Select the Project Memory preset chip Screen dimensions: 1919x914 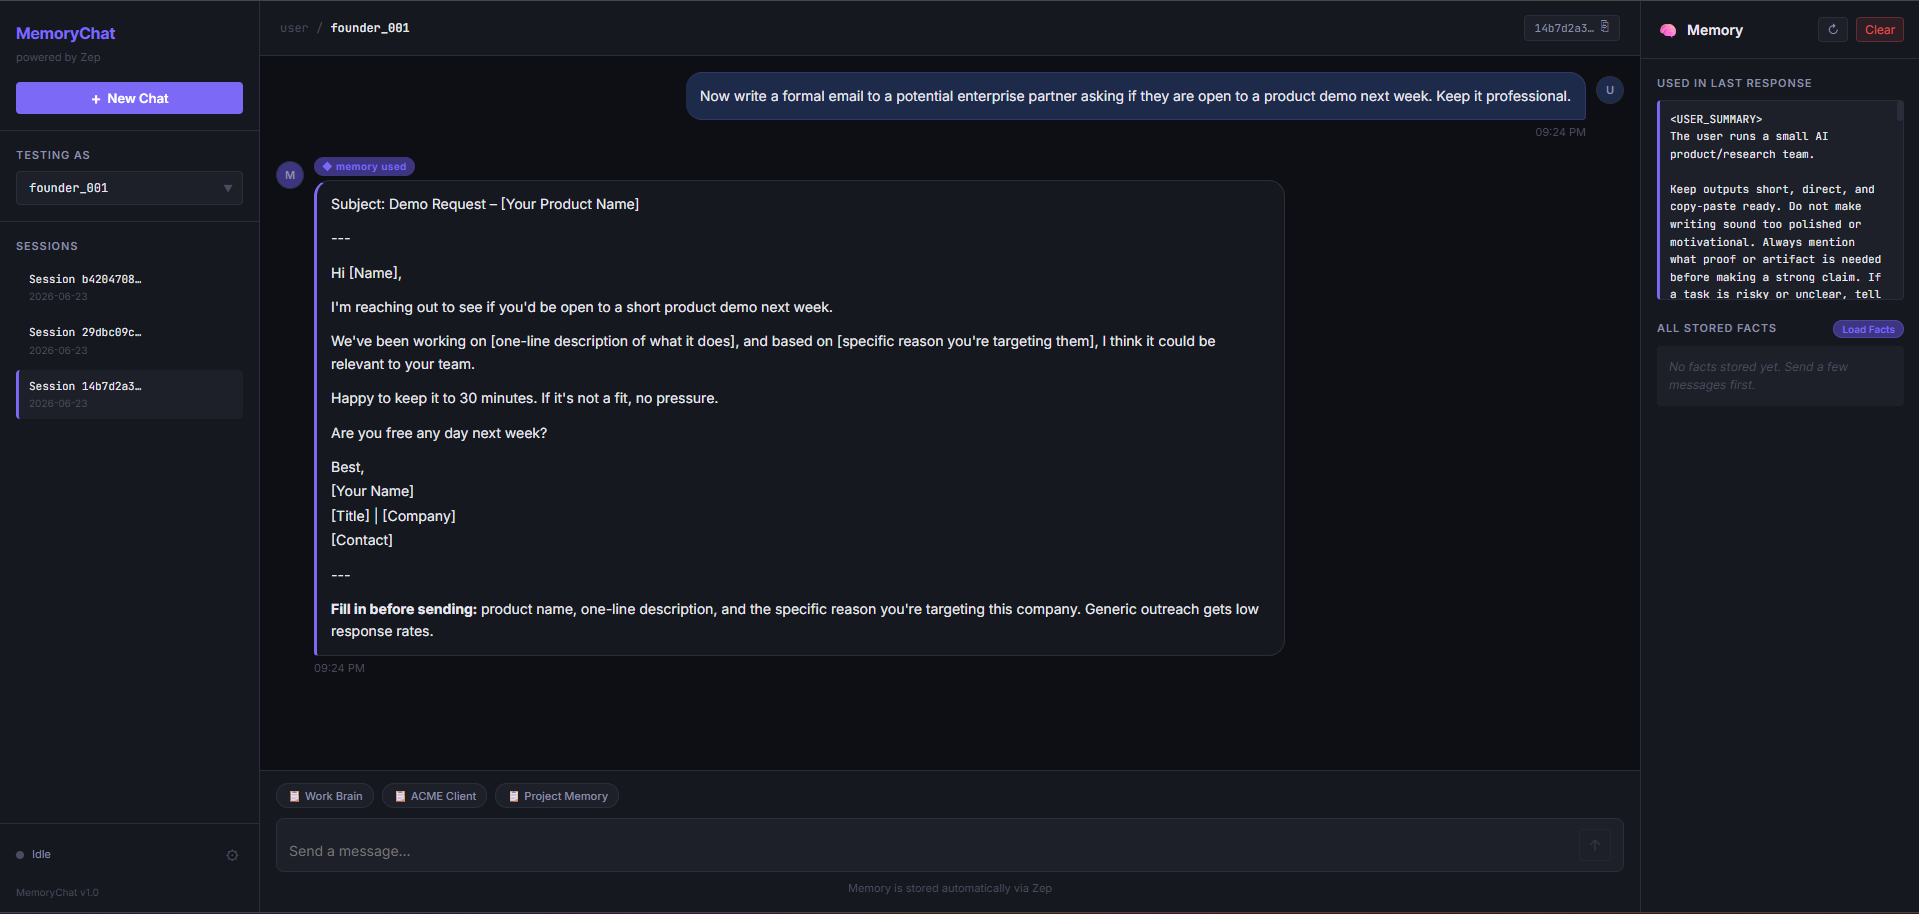557,796
